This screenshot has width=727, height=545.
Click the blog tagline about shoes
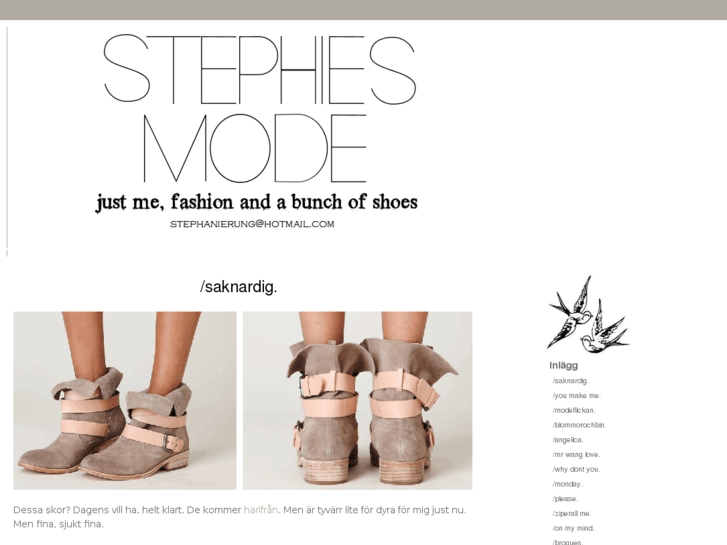[x=256, y=202]
